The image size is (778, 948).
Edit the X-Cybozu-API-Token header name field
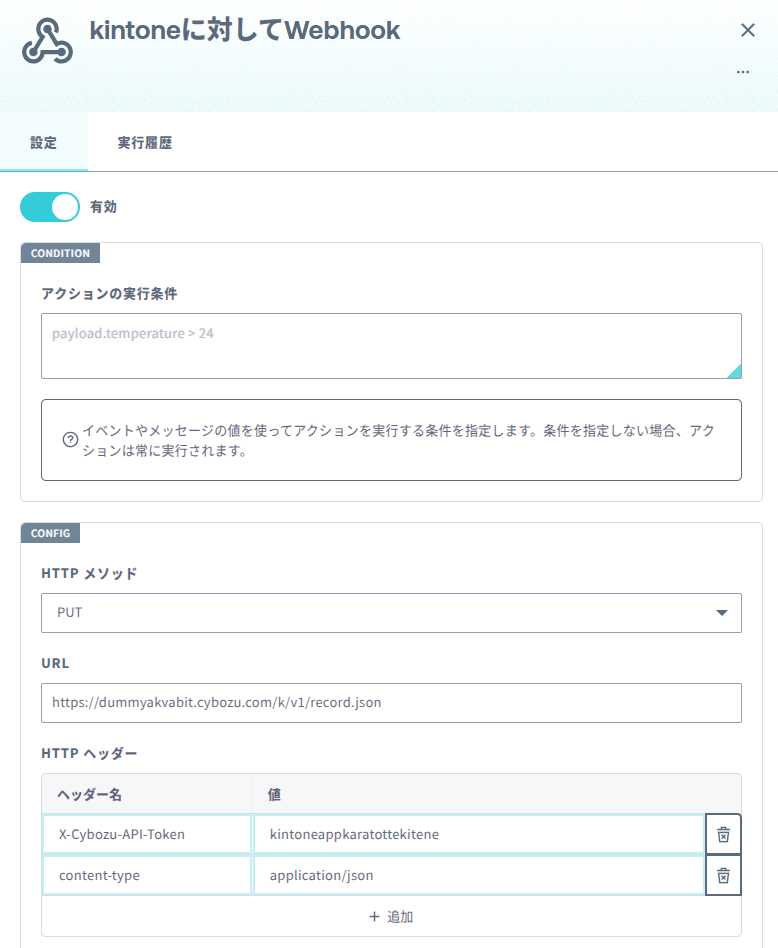[x=147, y=834]
